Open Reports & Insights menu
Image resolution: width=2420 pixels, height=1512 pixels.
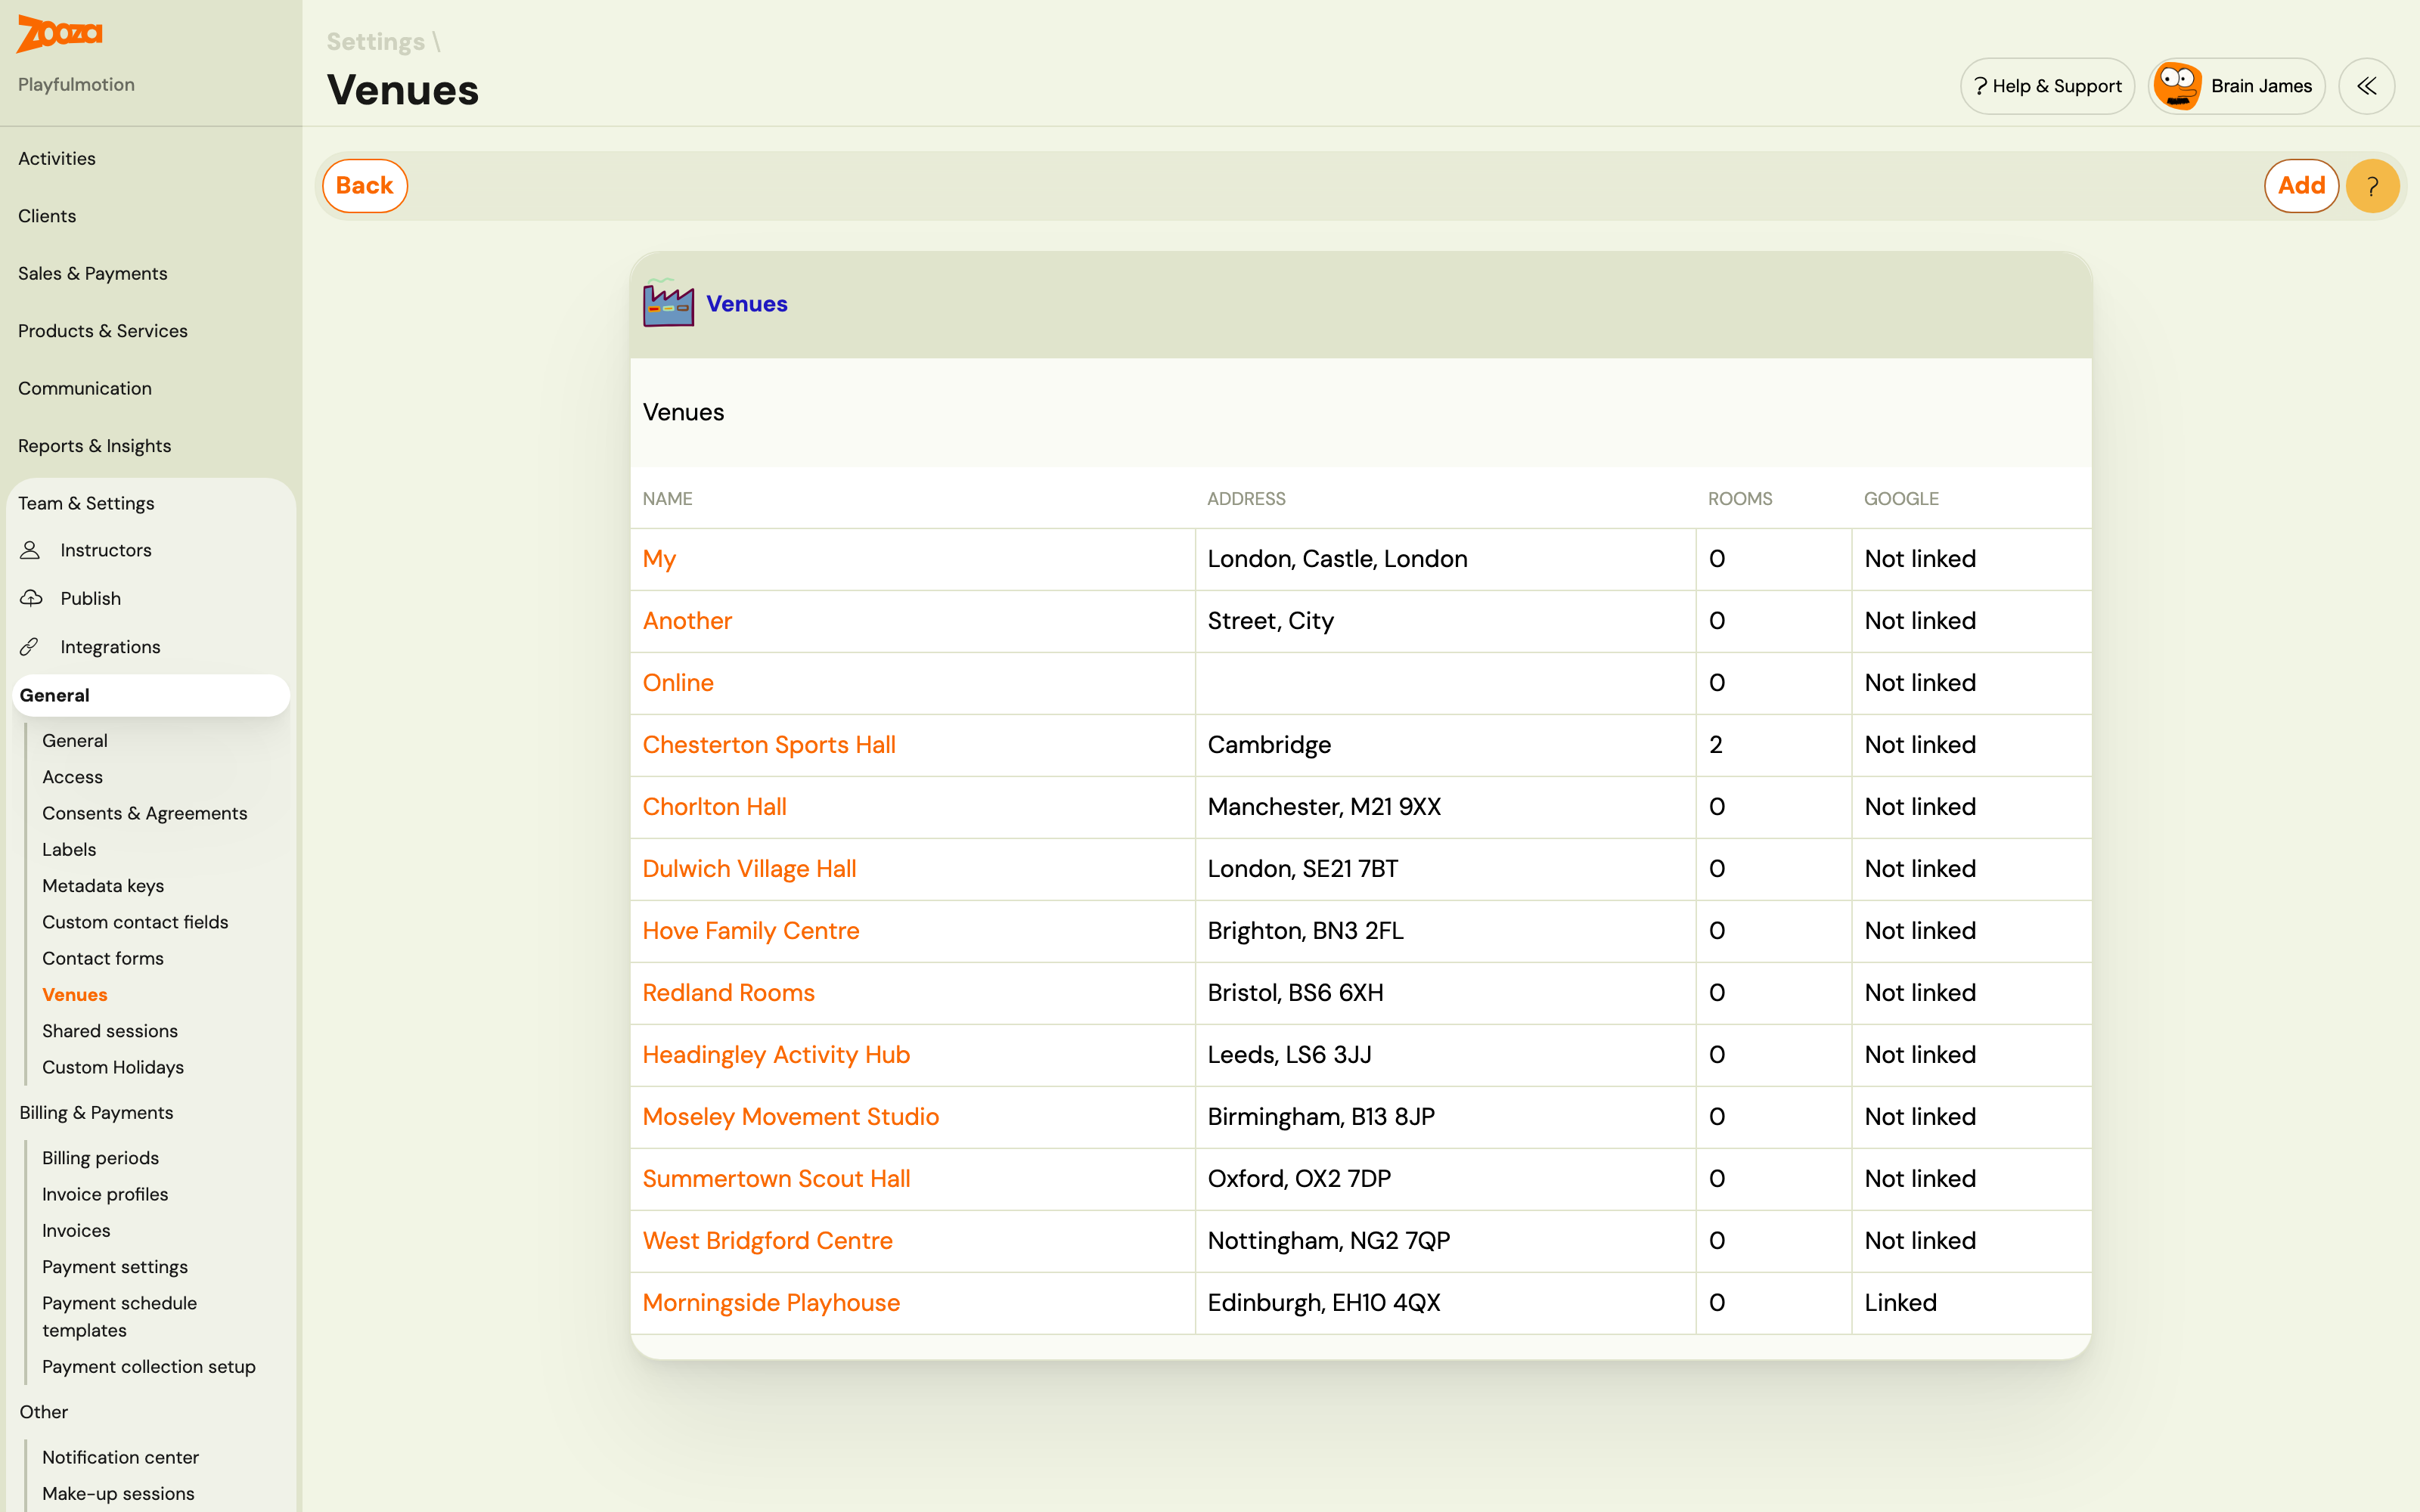tap(94, 446)
